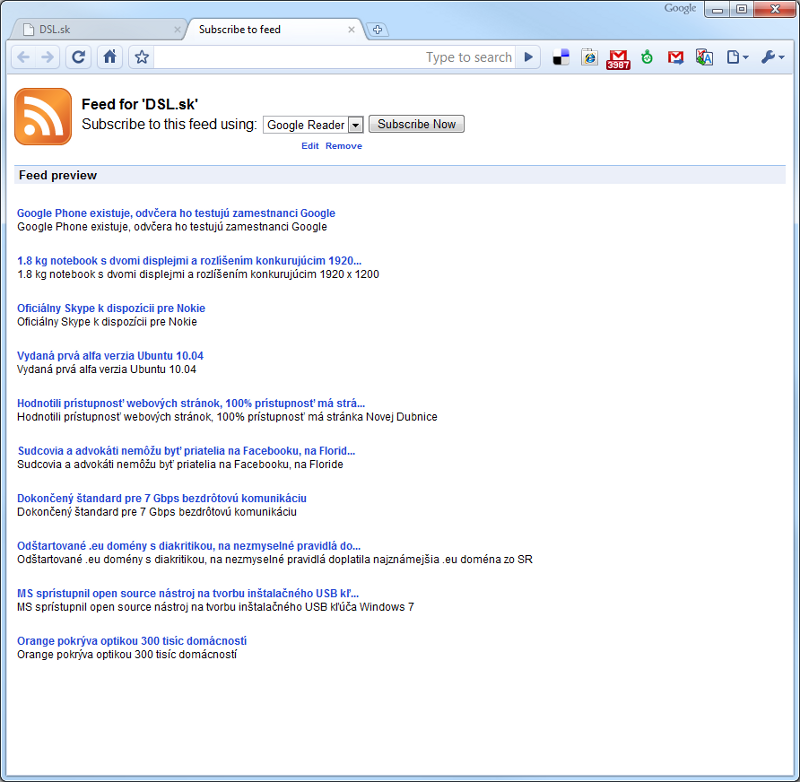Open Vydaná prvá alfa verzia Ubuntu 10.04

pos(110,356)
